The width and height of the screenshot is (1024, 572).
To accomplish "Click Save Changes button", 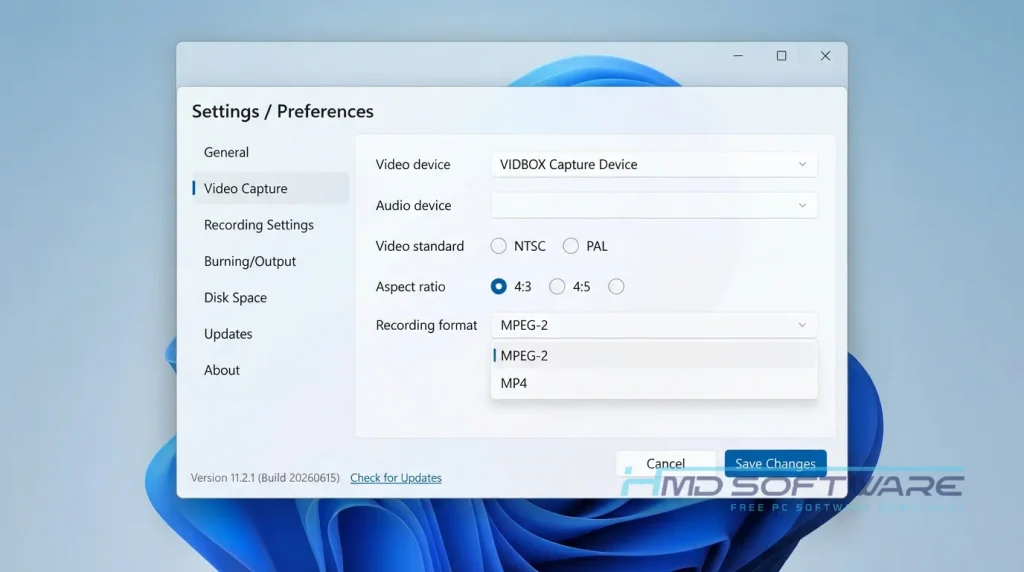I will (775, 464).
